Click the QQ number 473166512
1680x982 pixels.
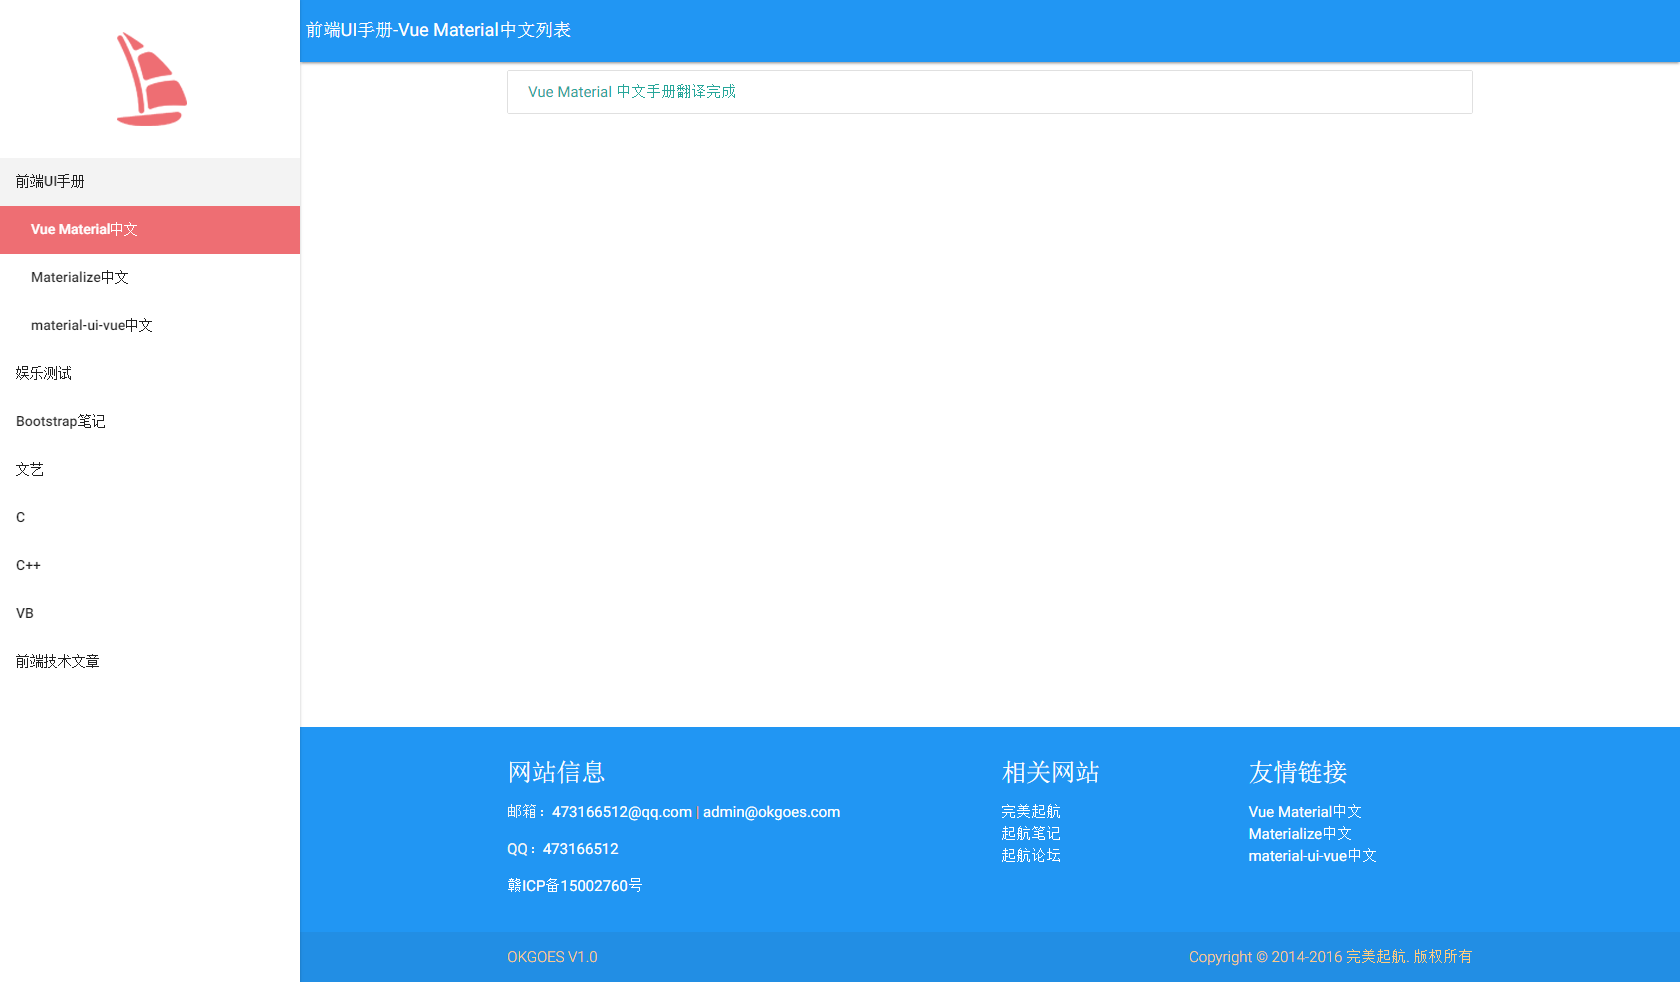(581, 849)
